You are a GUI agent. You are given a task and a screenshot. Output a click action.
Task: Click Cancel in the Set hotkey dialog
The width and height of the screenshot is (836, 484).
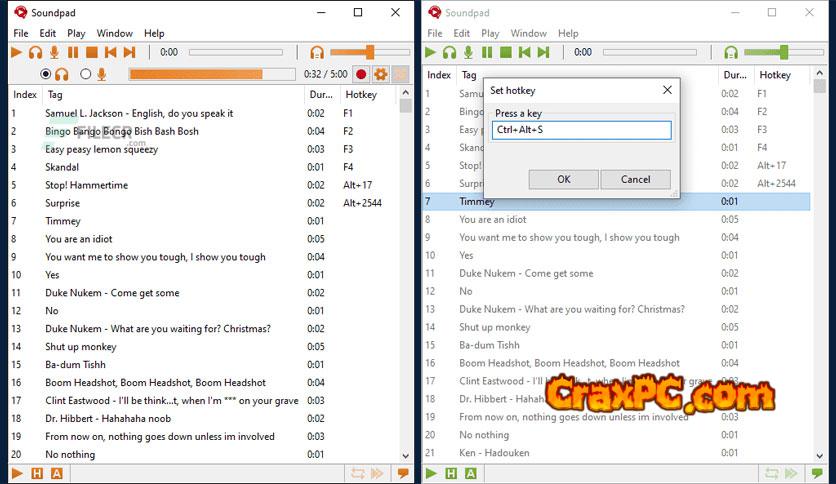(635, 179)
